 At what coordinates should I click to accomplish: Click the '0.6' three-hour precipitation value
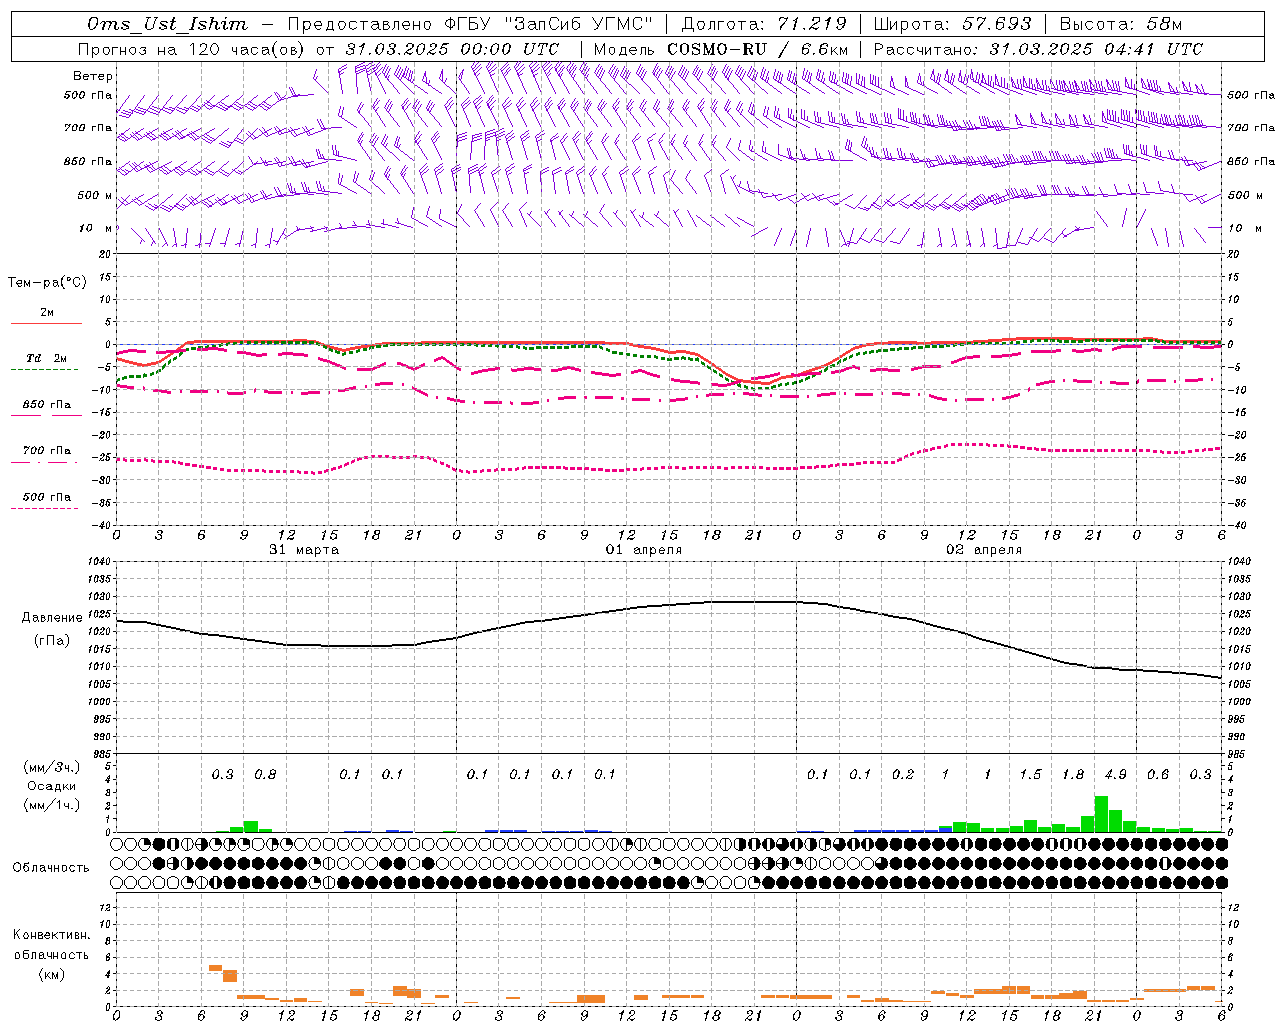(x=1158, y=775)
